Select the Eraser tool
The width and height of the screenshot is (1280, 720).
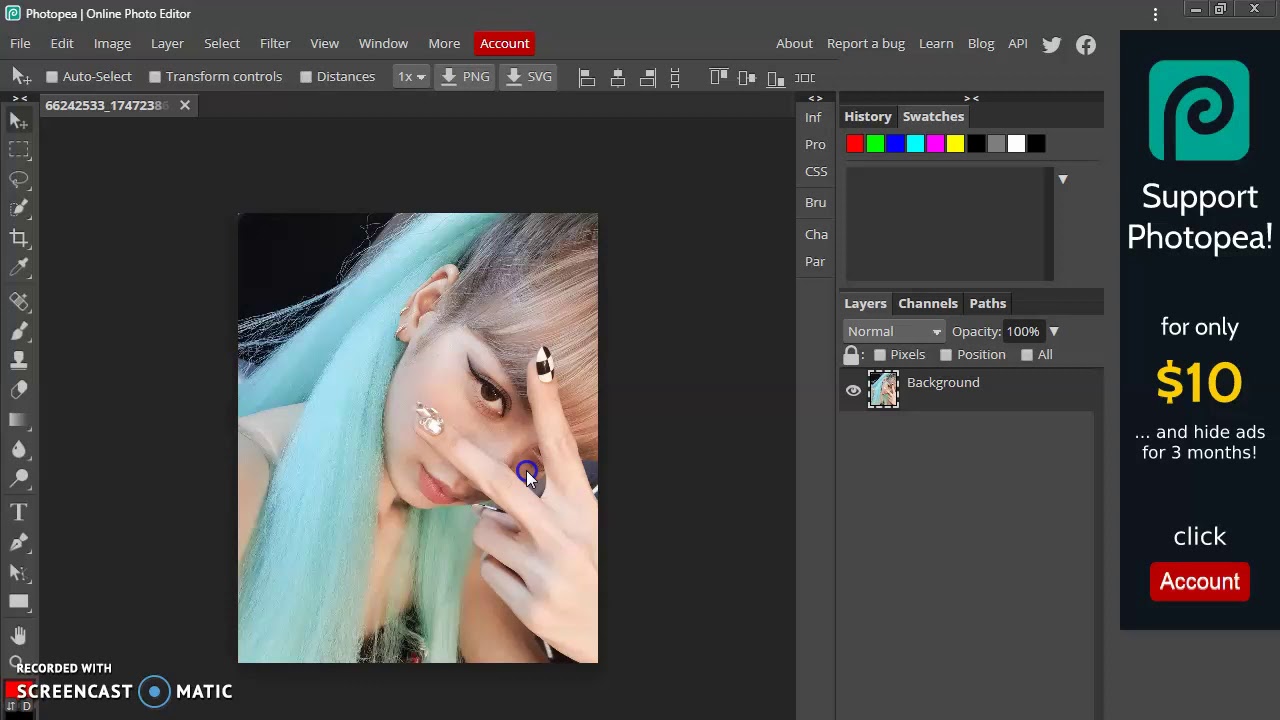(19, 390)
